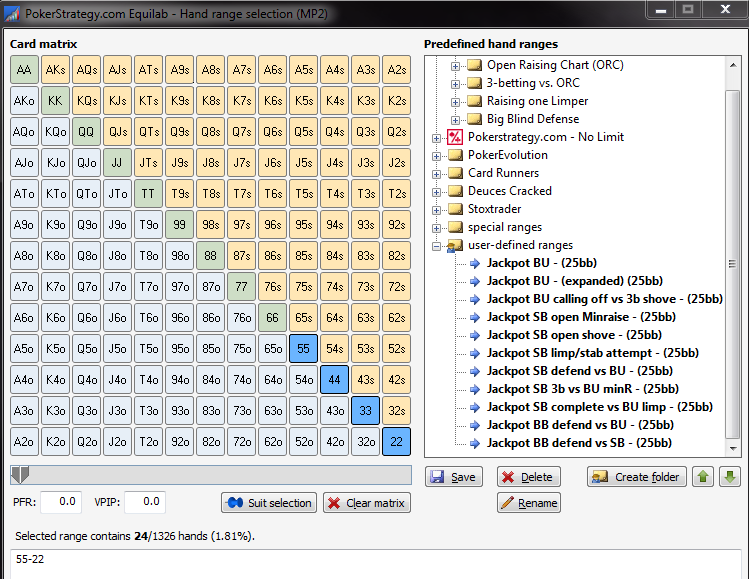The height and width of the screenshot is (579, 749).
Task: Expand the Deuces Cracked node
Action: click(x=436, y=193)
